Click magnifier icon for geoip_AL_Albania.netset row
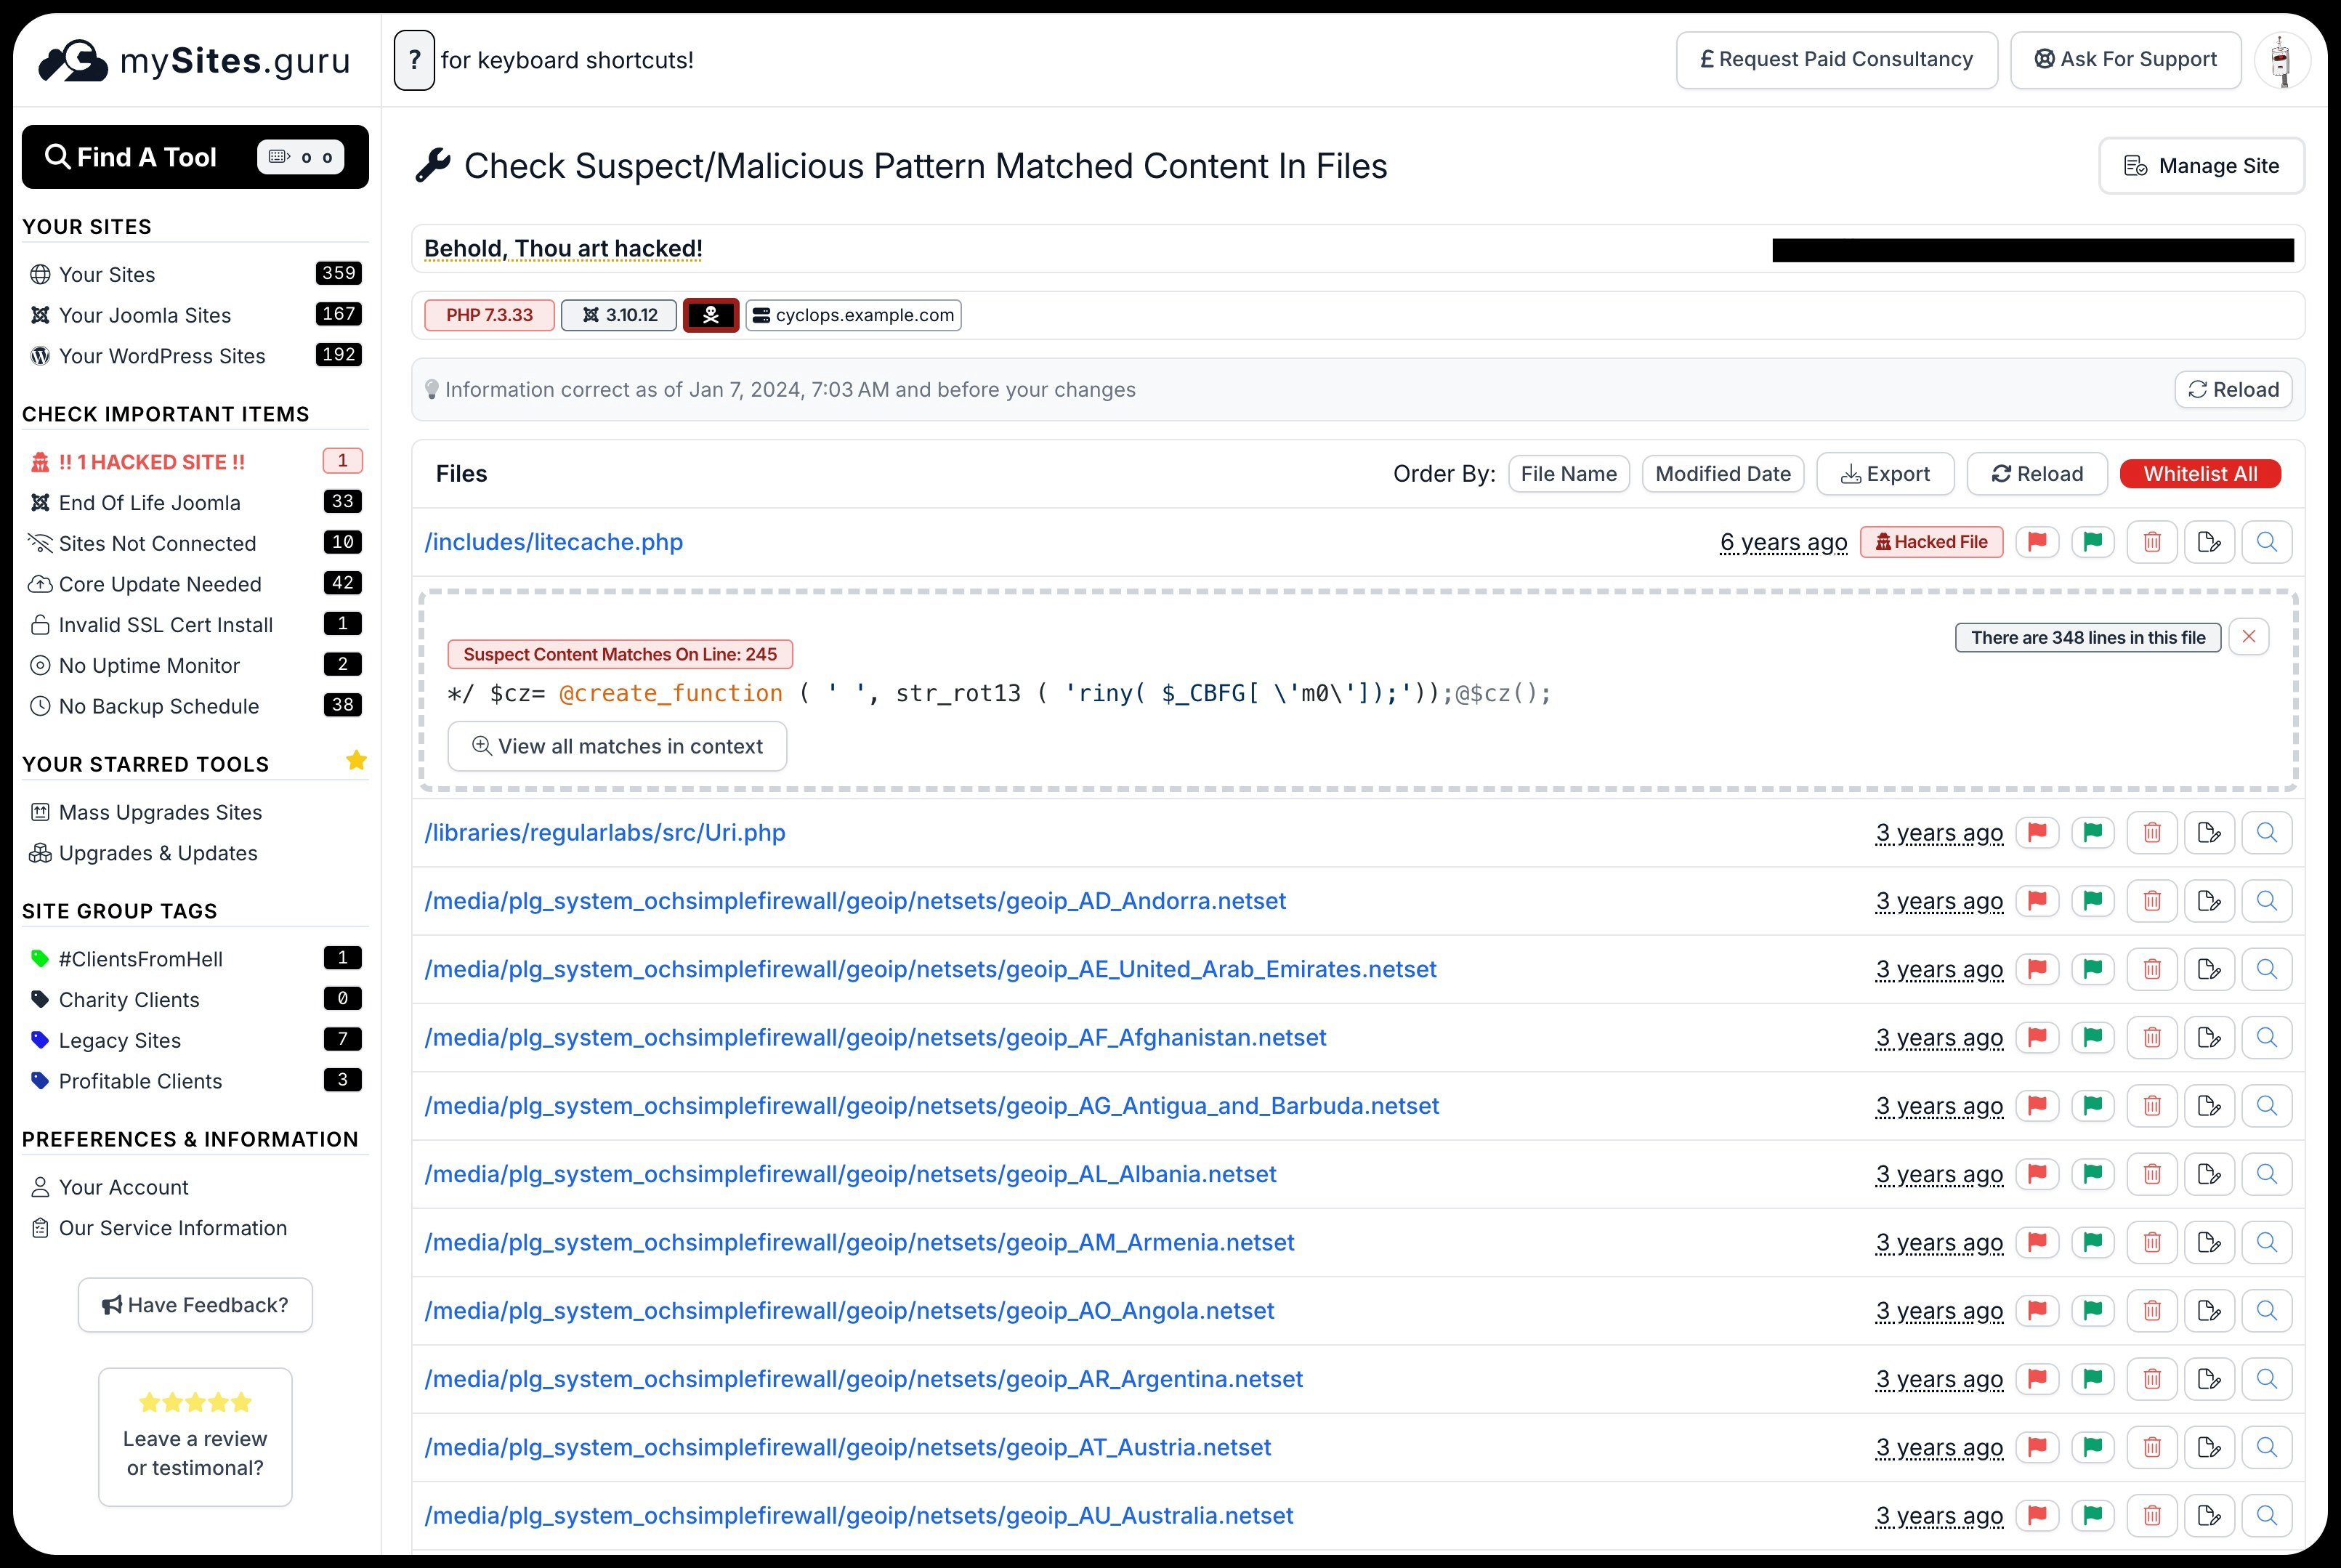 [x=2266, y=1174]
